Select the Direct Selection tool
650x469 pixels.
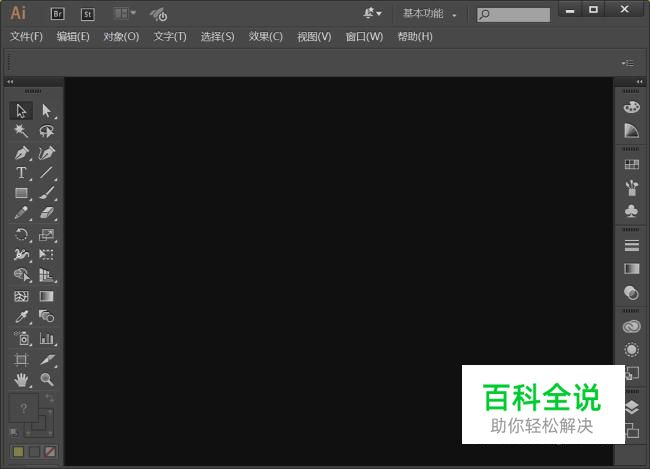[x=46, y=111]
